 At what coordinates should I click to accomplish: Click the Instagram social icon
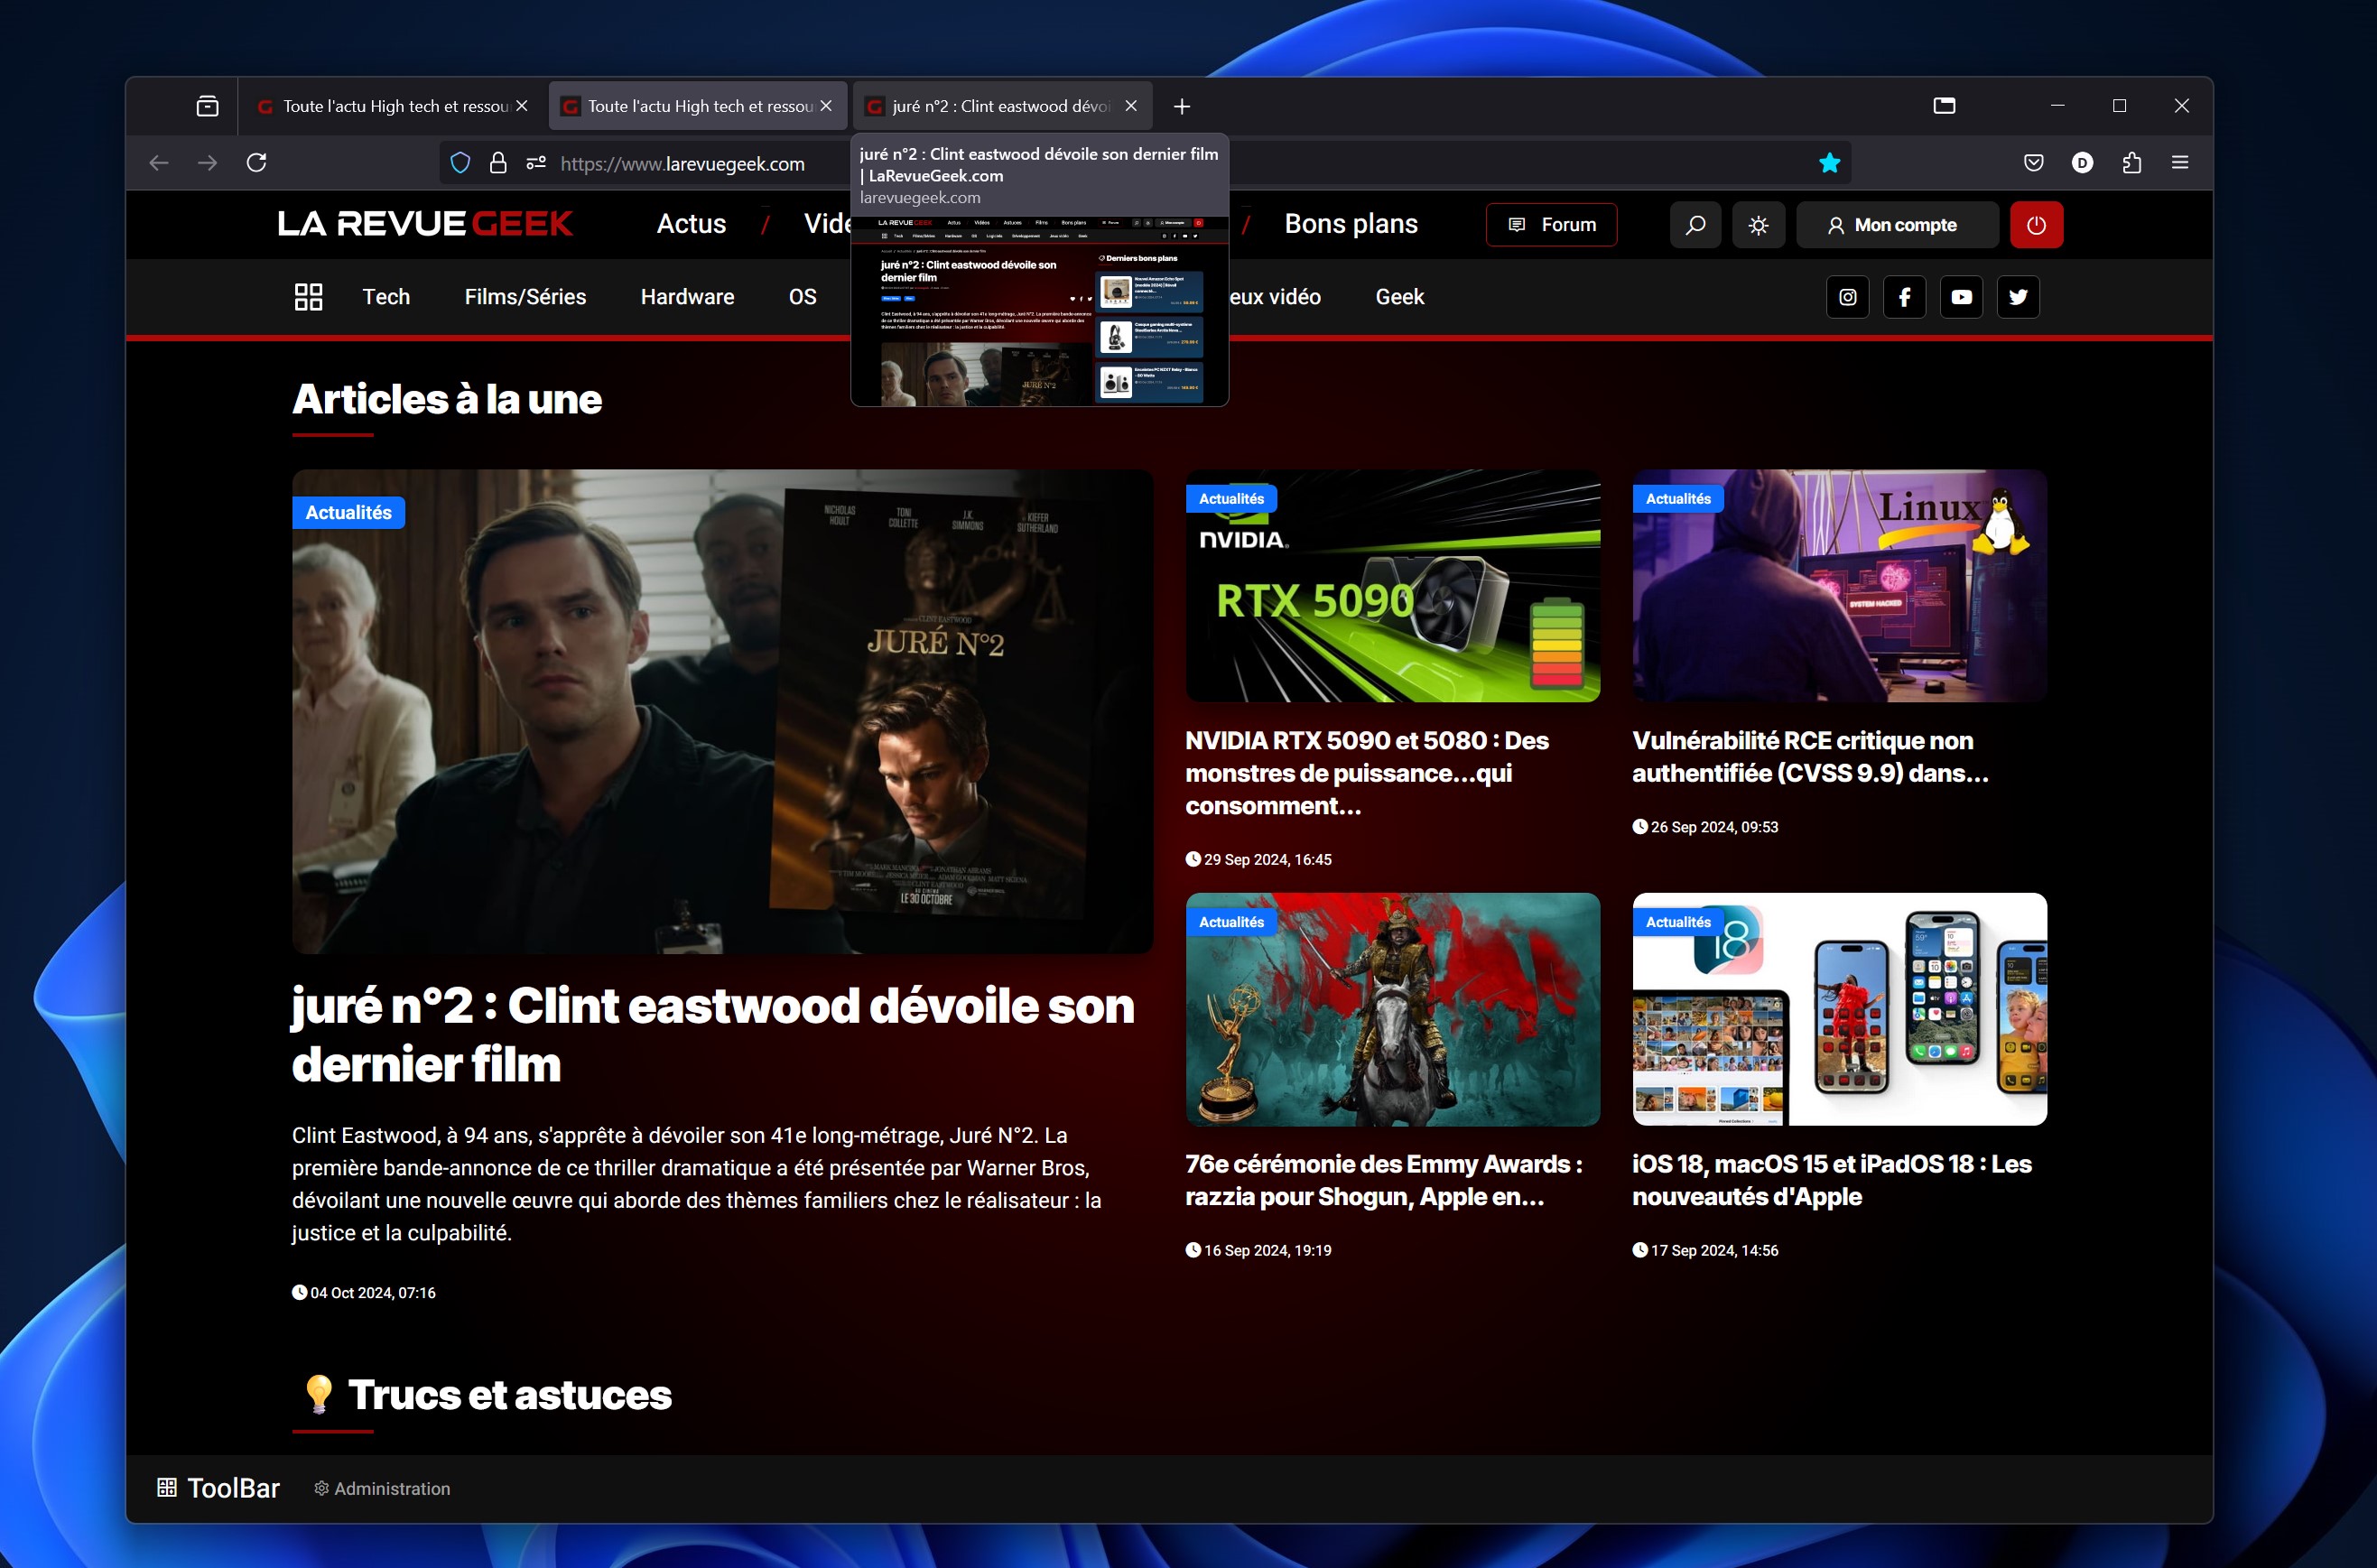1847,297
